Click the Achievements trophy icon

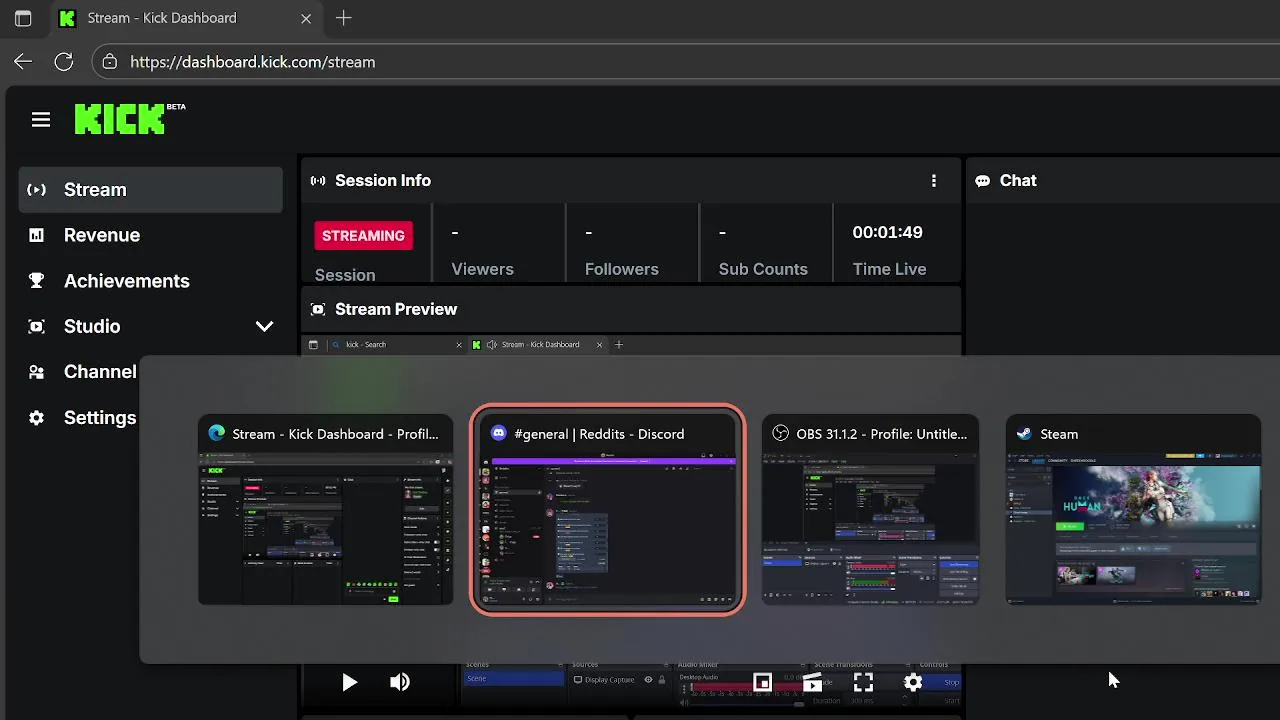click(x=37, y=281)
